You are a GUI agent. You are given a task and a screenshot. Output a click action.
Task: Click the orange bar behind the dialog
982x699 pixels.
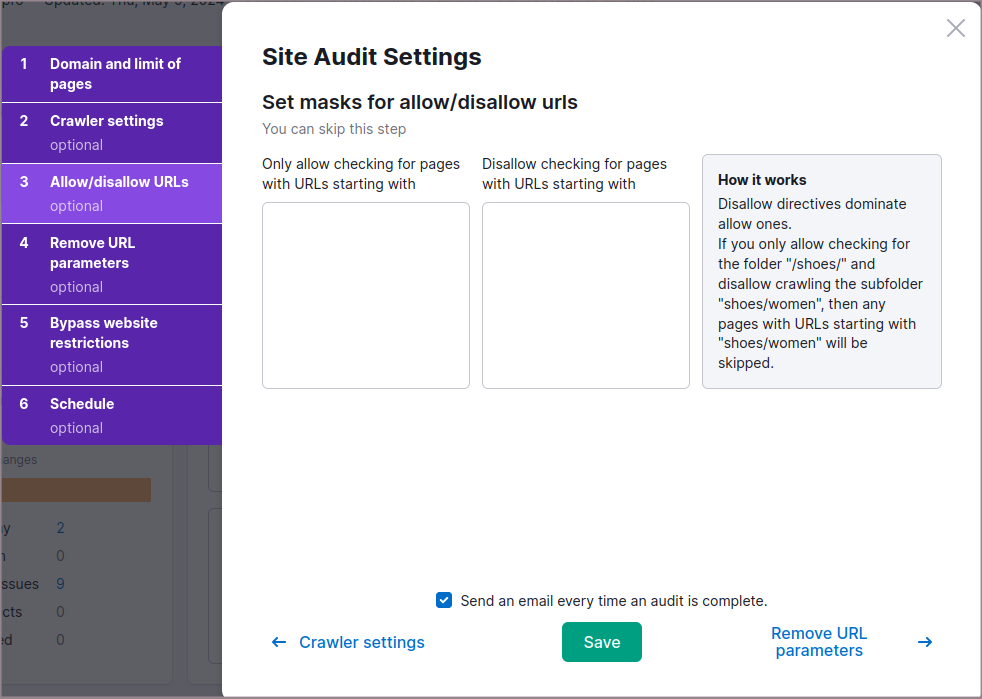click(x=76, y=489)
